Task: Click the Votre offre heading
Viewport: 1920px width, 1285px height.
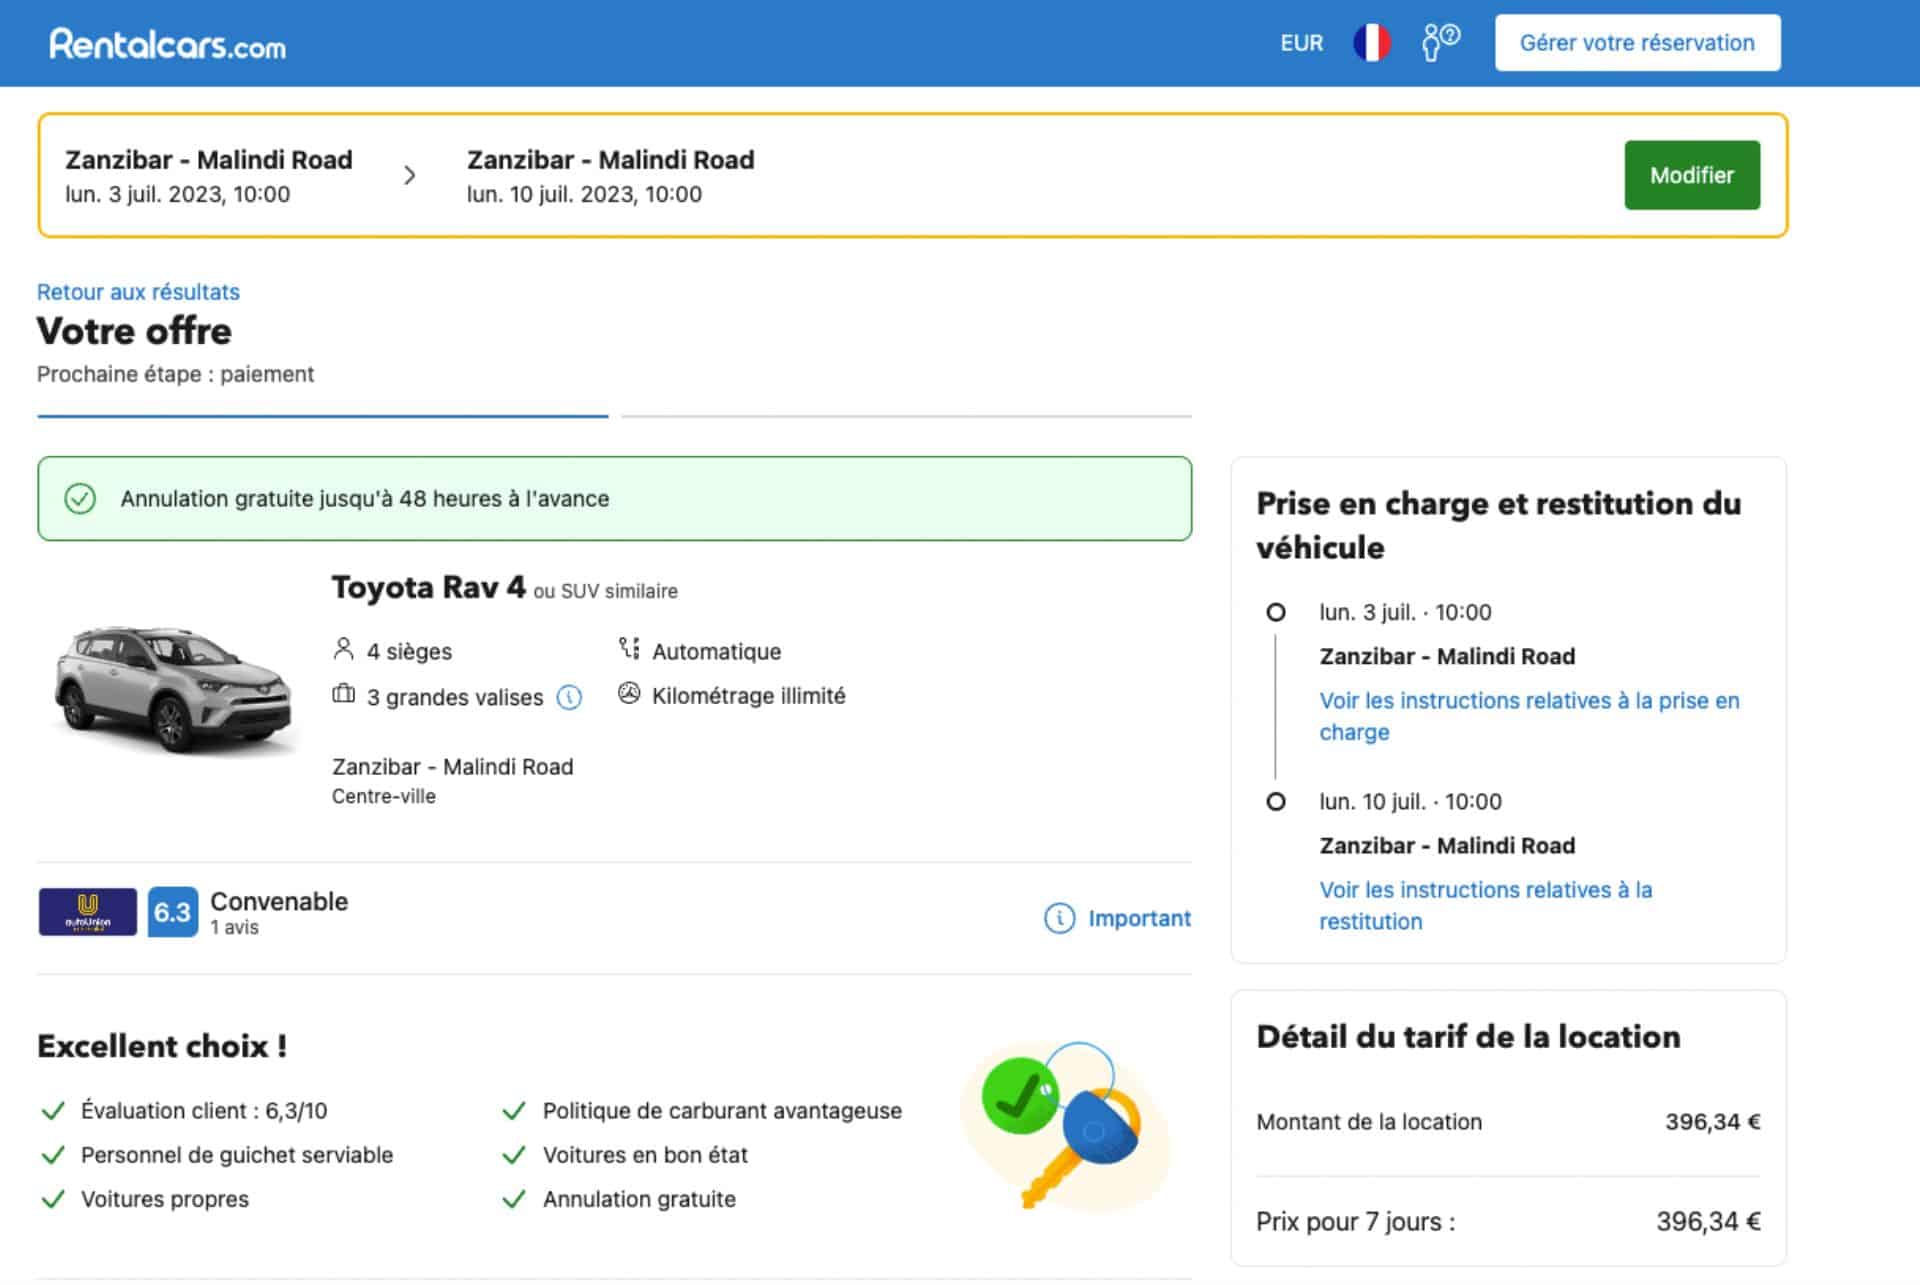Action: (134, 331)
